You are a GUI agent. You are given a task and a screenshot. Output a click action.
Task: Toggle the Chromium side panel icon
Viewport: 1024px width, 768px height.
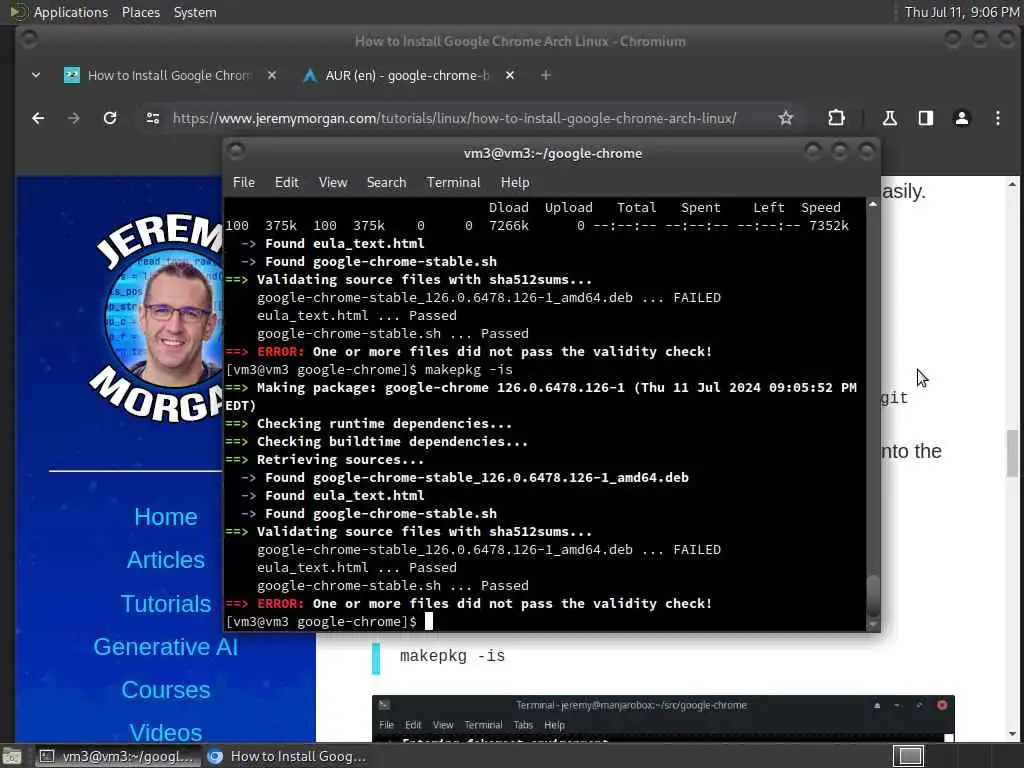(x=925, y=118)
